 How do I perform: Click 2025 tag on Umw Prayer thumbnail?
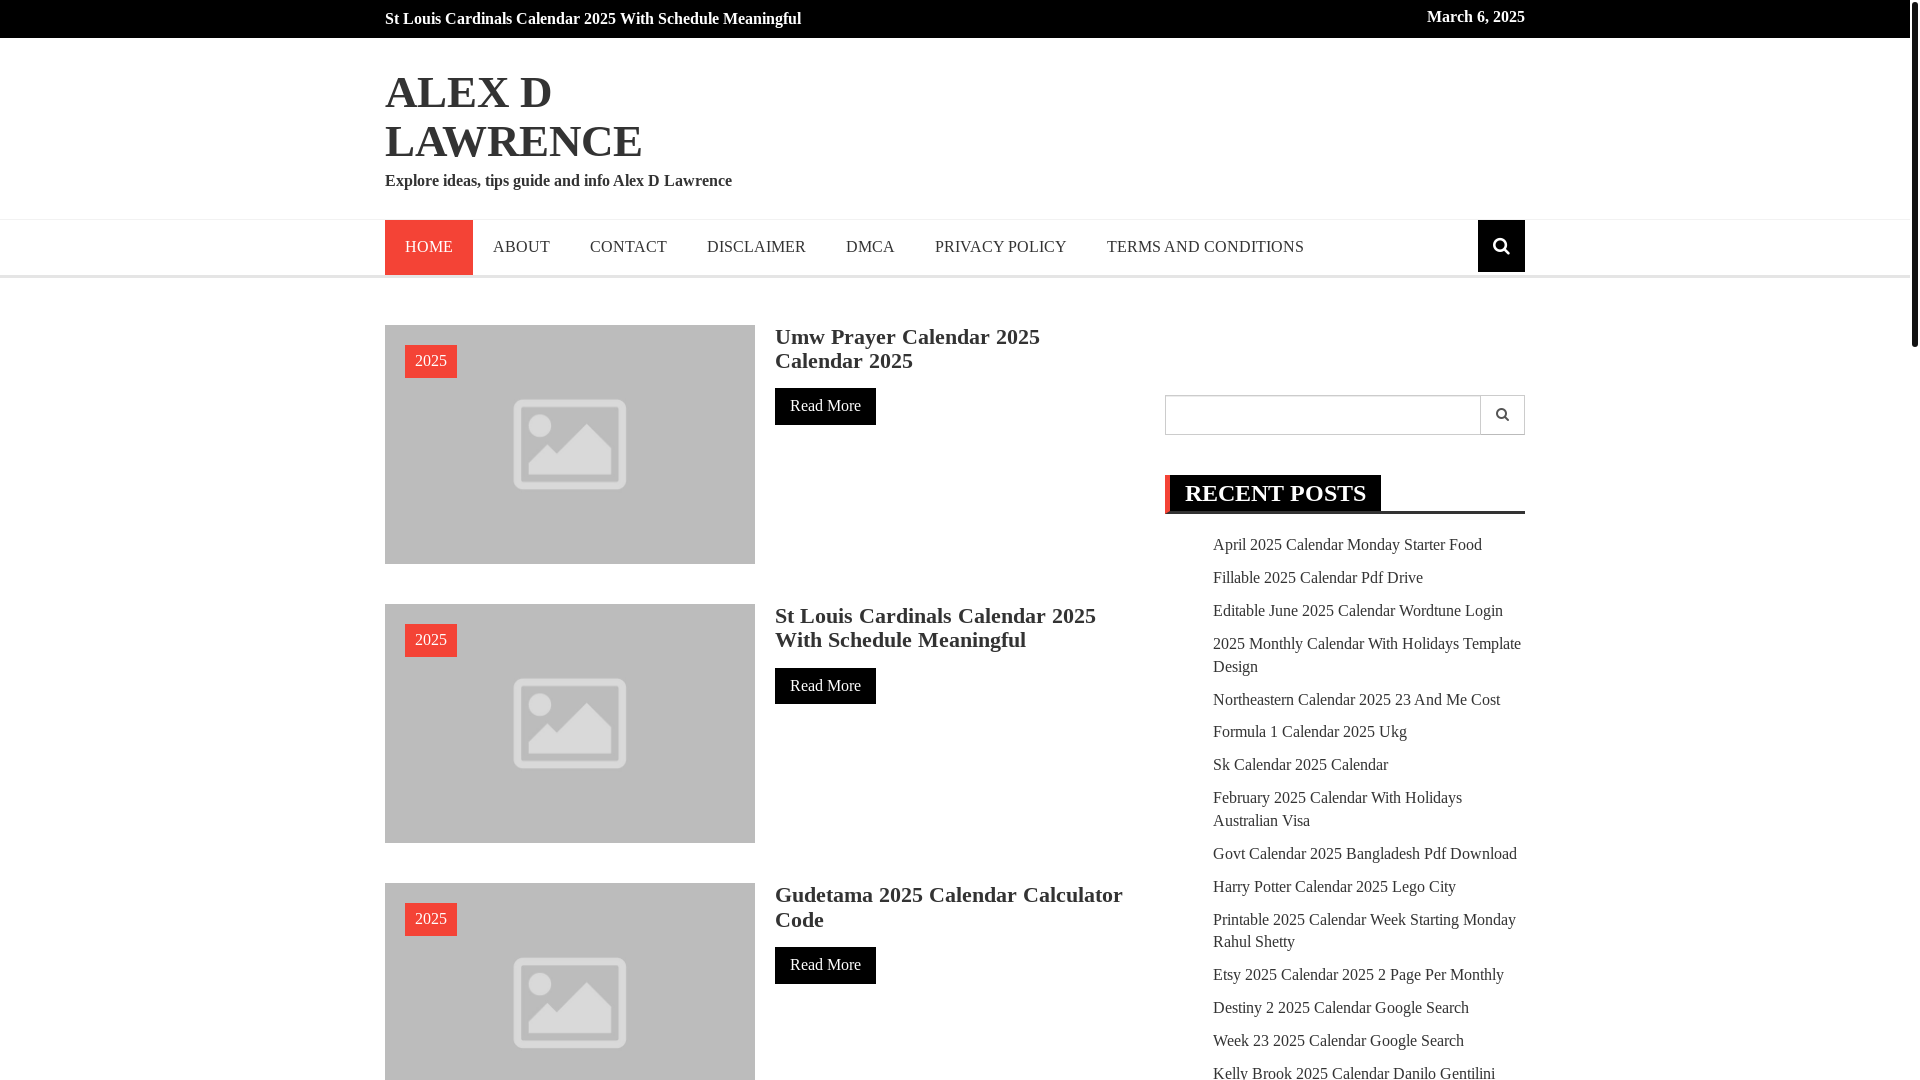coord(431,361)
